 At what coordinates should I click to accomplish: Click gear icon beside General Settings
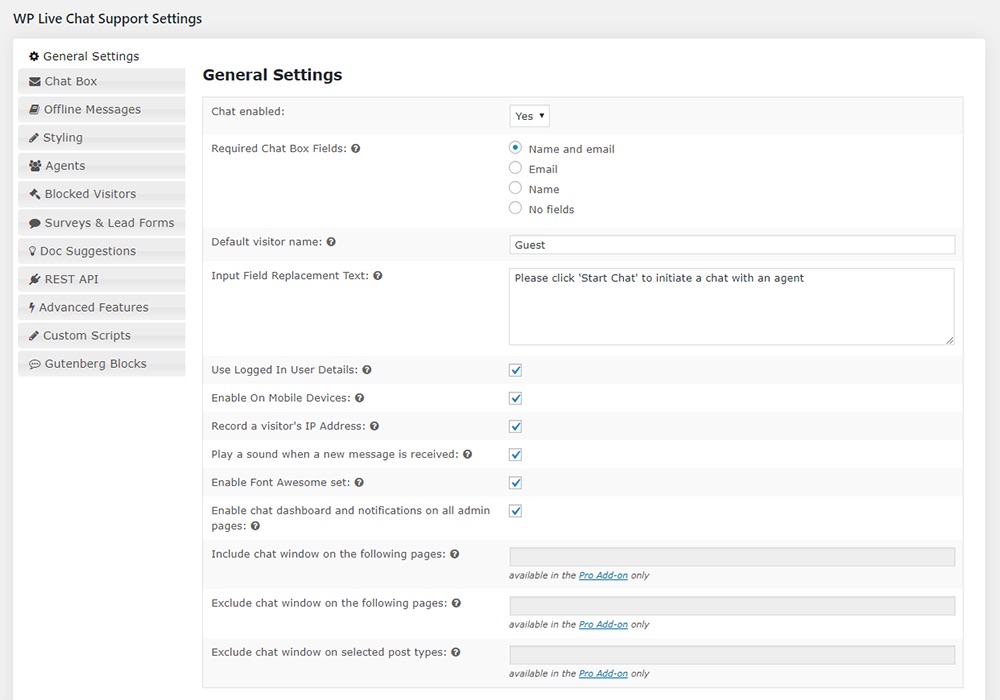click(x=34, y=56)
